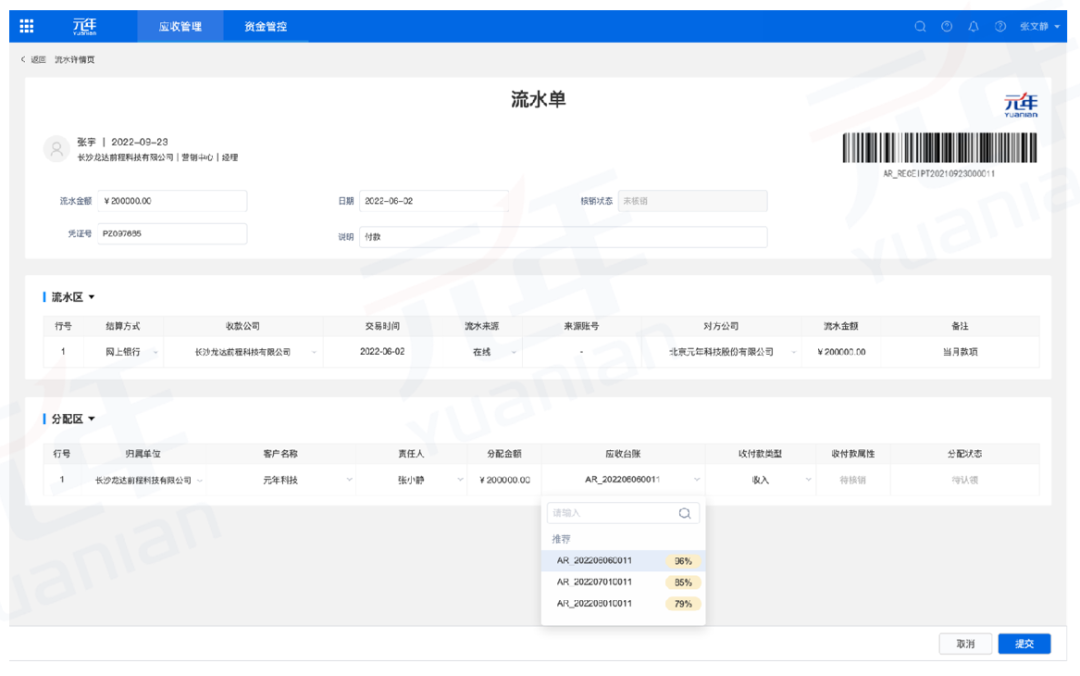Click the 元年 logo in header
This screenshot has width=1080, height=676.
click(85, 26)
